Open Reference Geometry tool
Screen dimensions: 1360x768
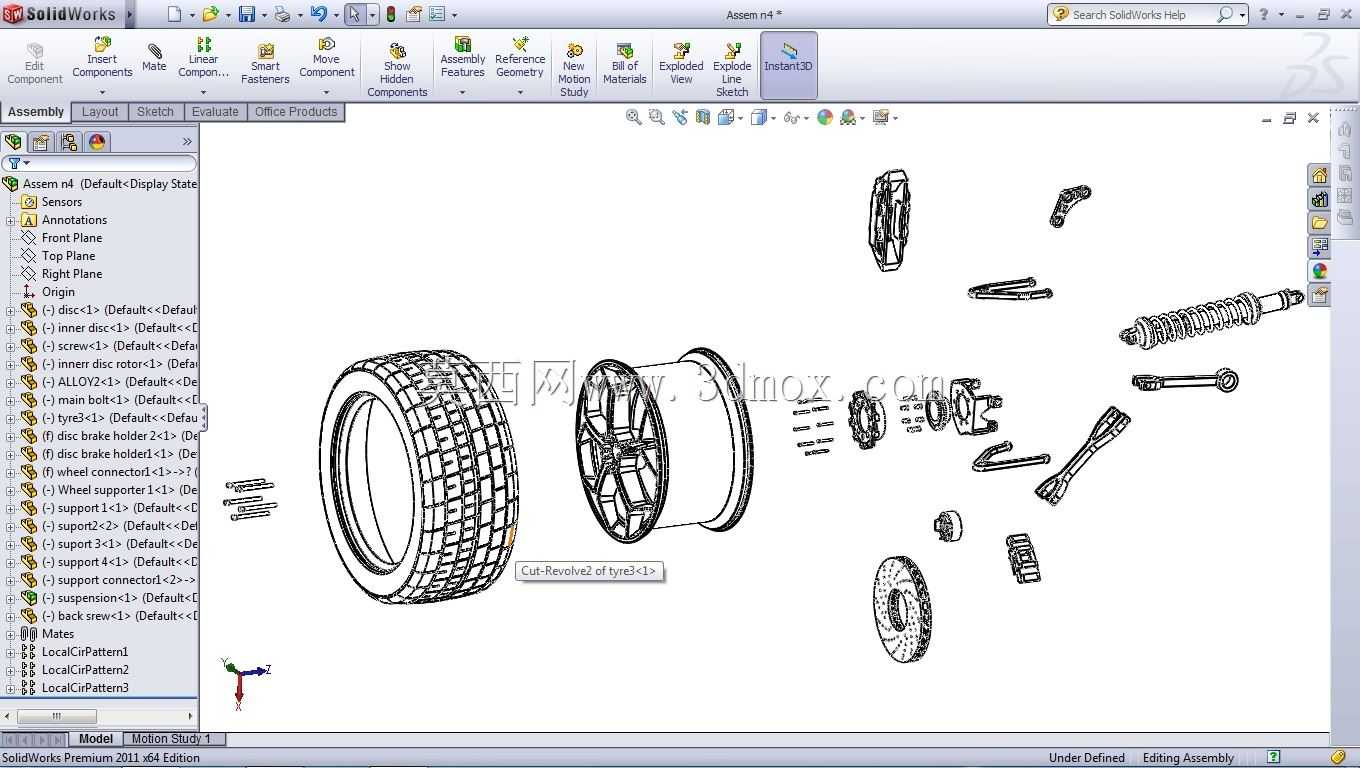(520, 58)
